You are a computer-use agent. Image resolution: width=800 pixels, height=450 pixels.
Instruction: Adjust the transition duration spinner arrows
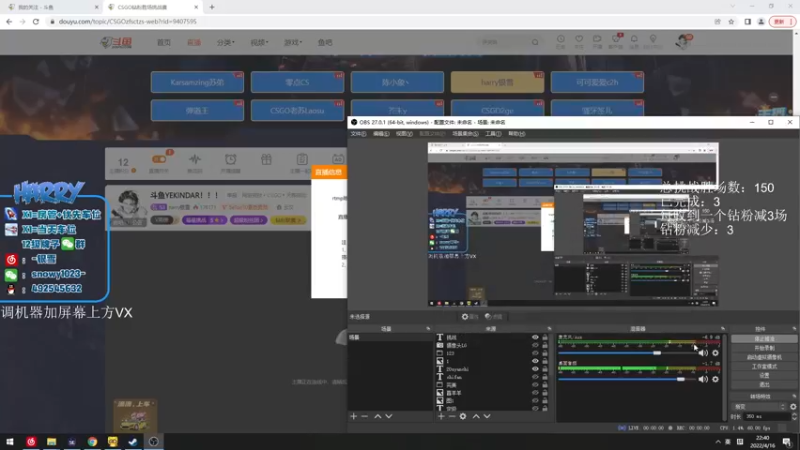click(794, 416)
